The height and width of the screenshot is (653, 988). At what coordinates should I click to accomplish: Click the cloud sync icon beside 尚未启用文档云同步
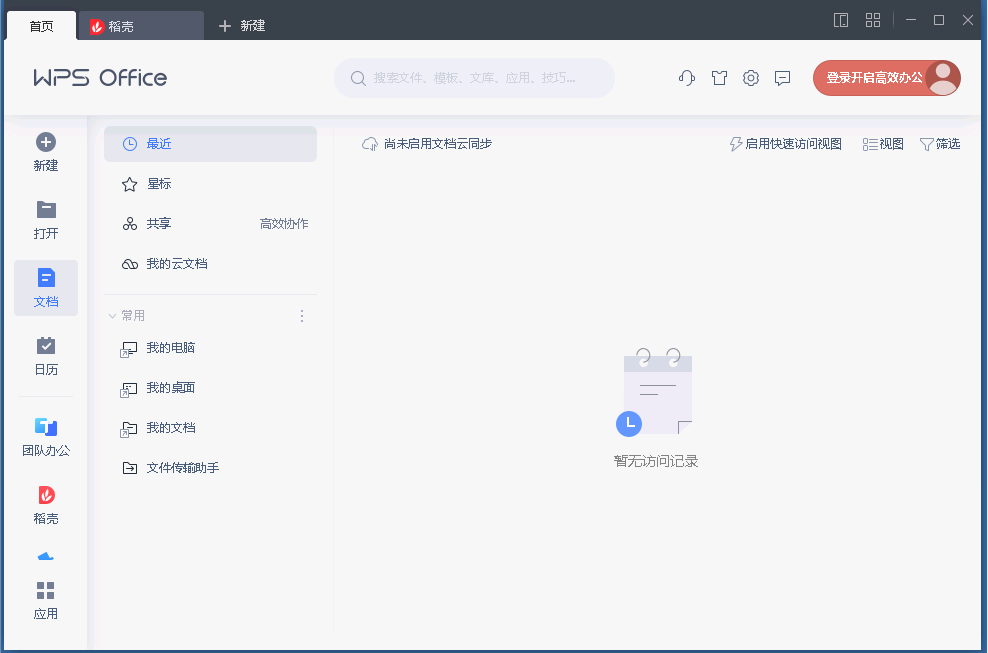tap(369, 144)
